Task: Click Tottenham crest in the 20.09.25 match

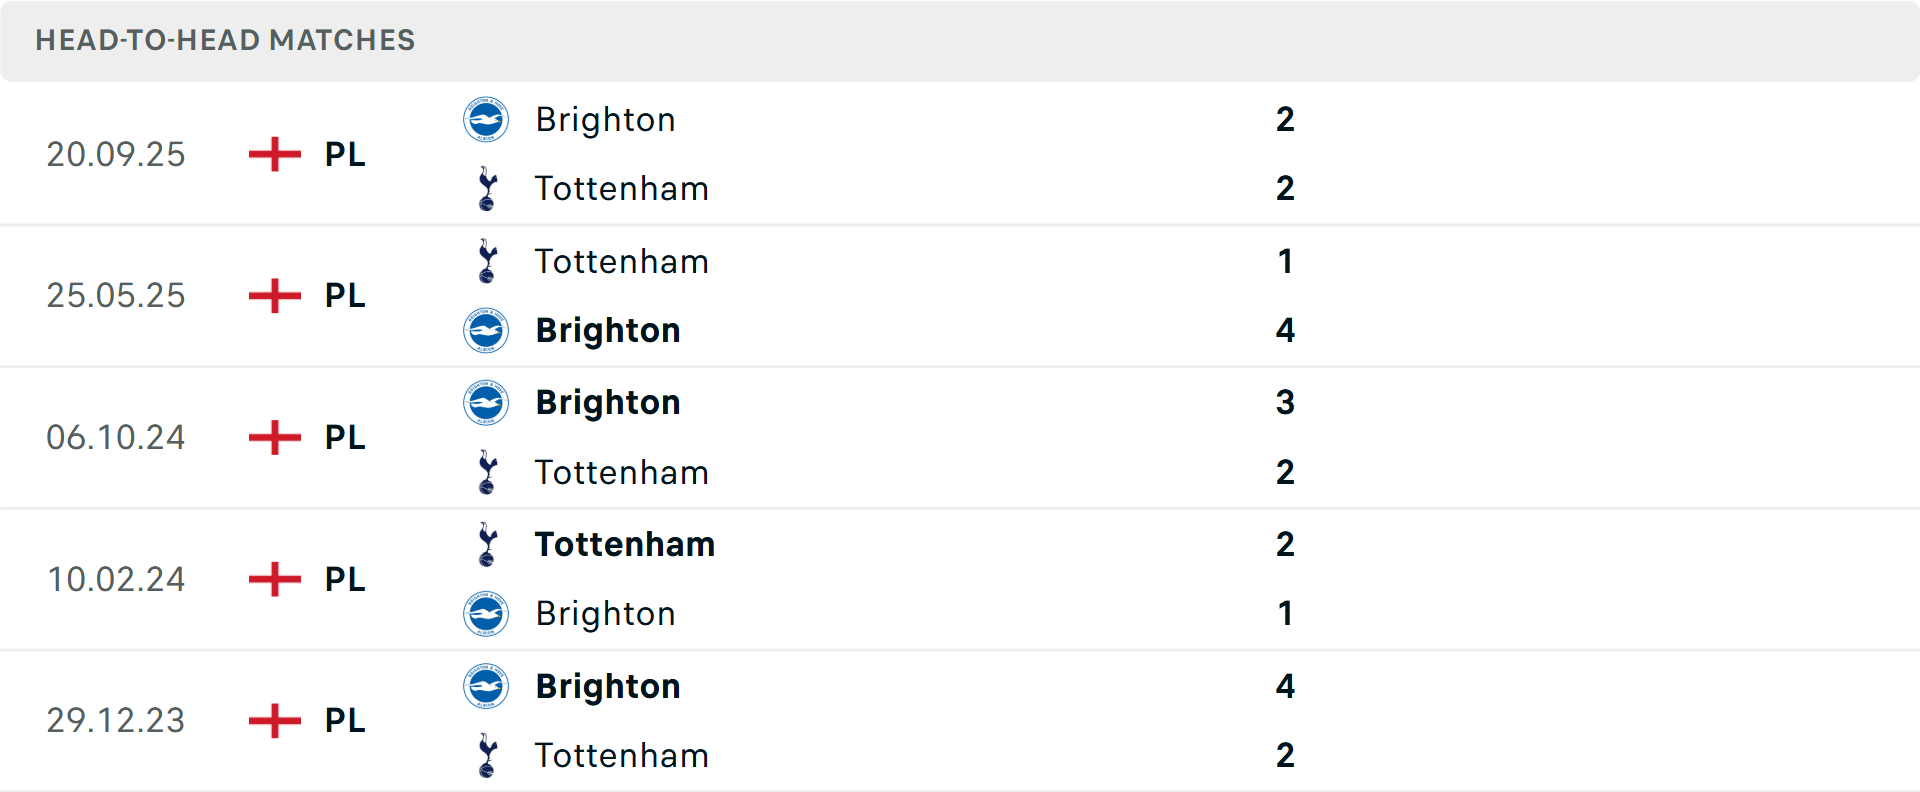Action: (x=487, y=189)
